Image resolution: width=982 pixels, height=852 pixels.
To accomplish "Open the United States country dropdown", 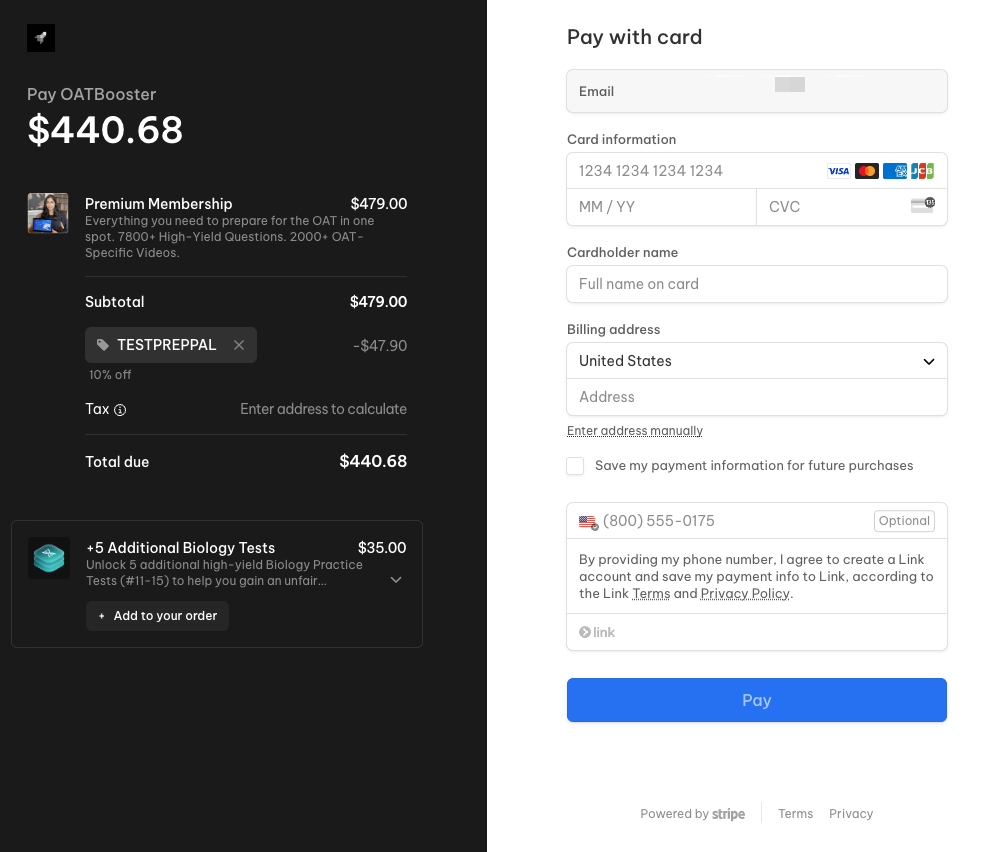I will point(756,361).
